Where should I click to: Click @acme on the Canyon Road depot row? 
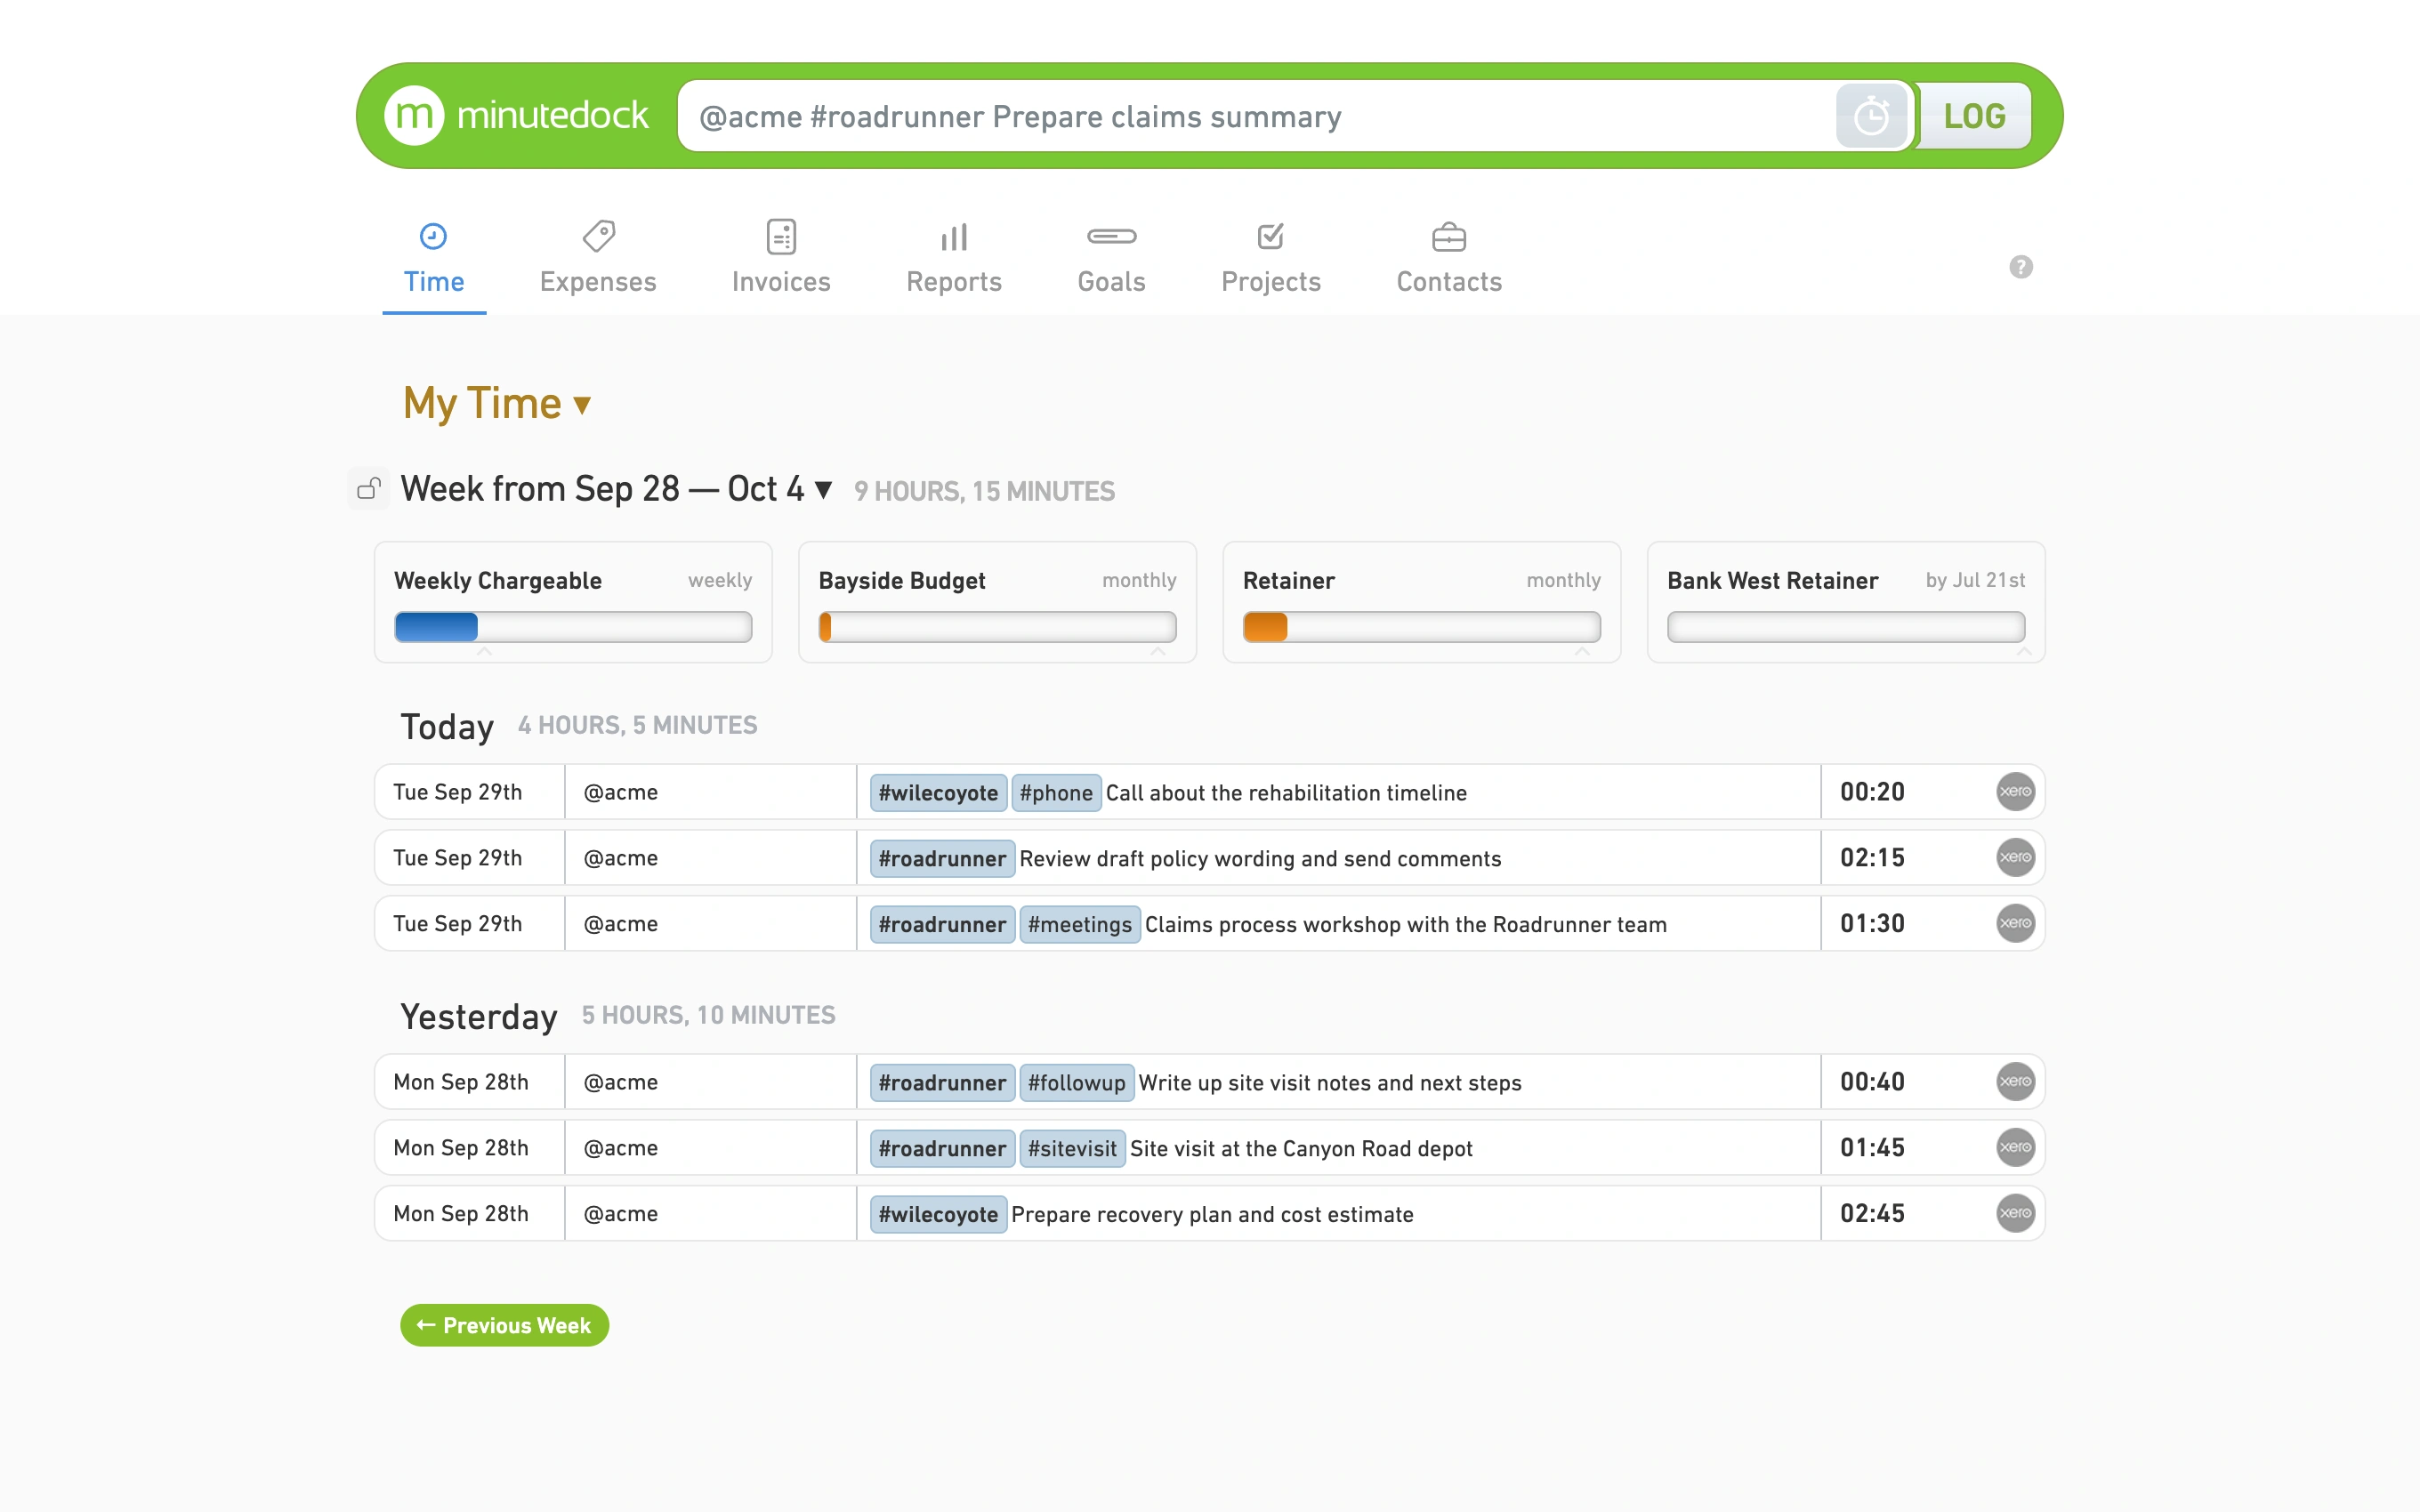click(x=621, y=1148)
